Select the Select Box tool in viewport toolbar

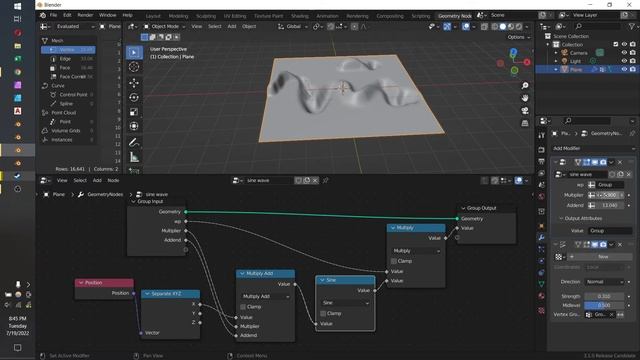tap(134, 52)
